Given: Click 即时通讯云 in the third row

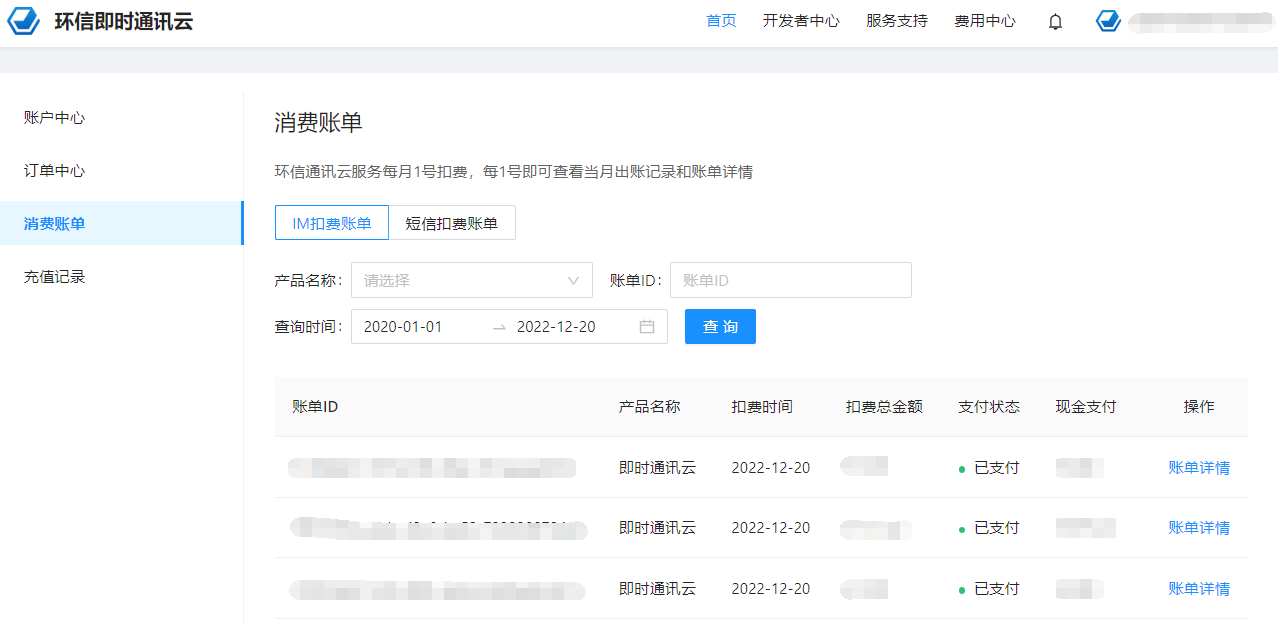Looking at the screenshot, I should (657, 589).
